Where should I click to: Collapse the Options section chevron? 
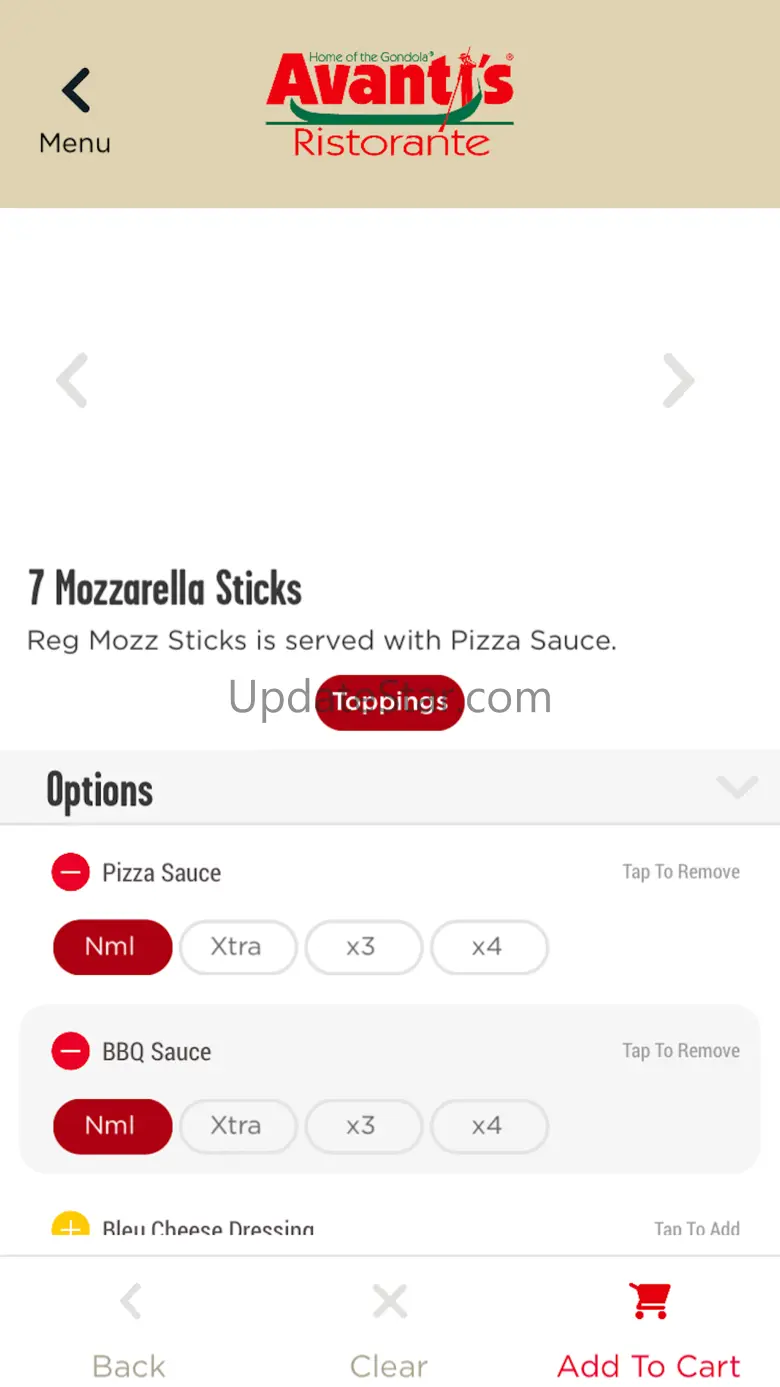pyautogui.click(x=737, y=788)
